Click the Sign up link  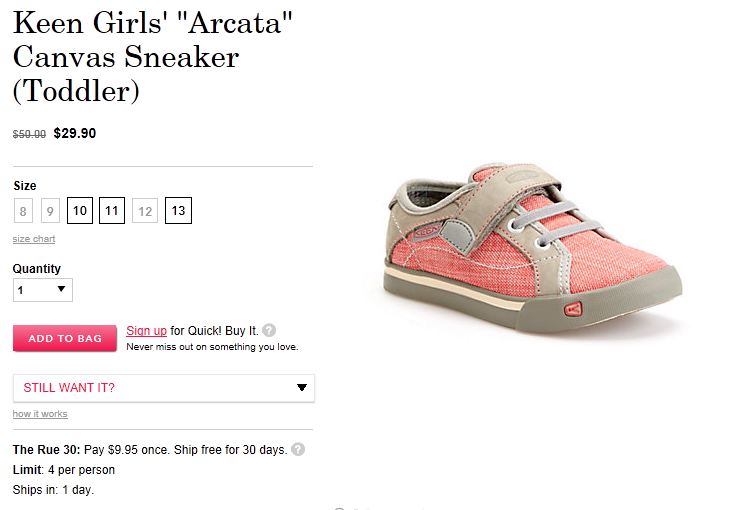146,330
